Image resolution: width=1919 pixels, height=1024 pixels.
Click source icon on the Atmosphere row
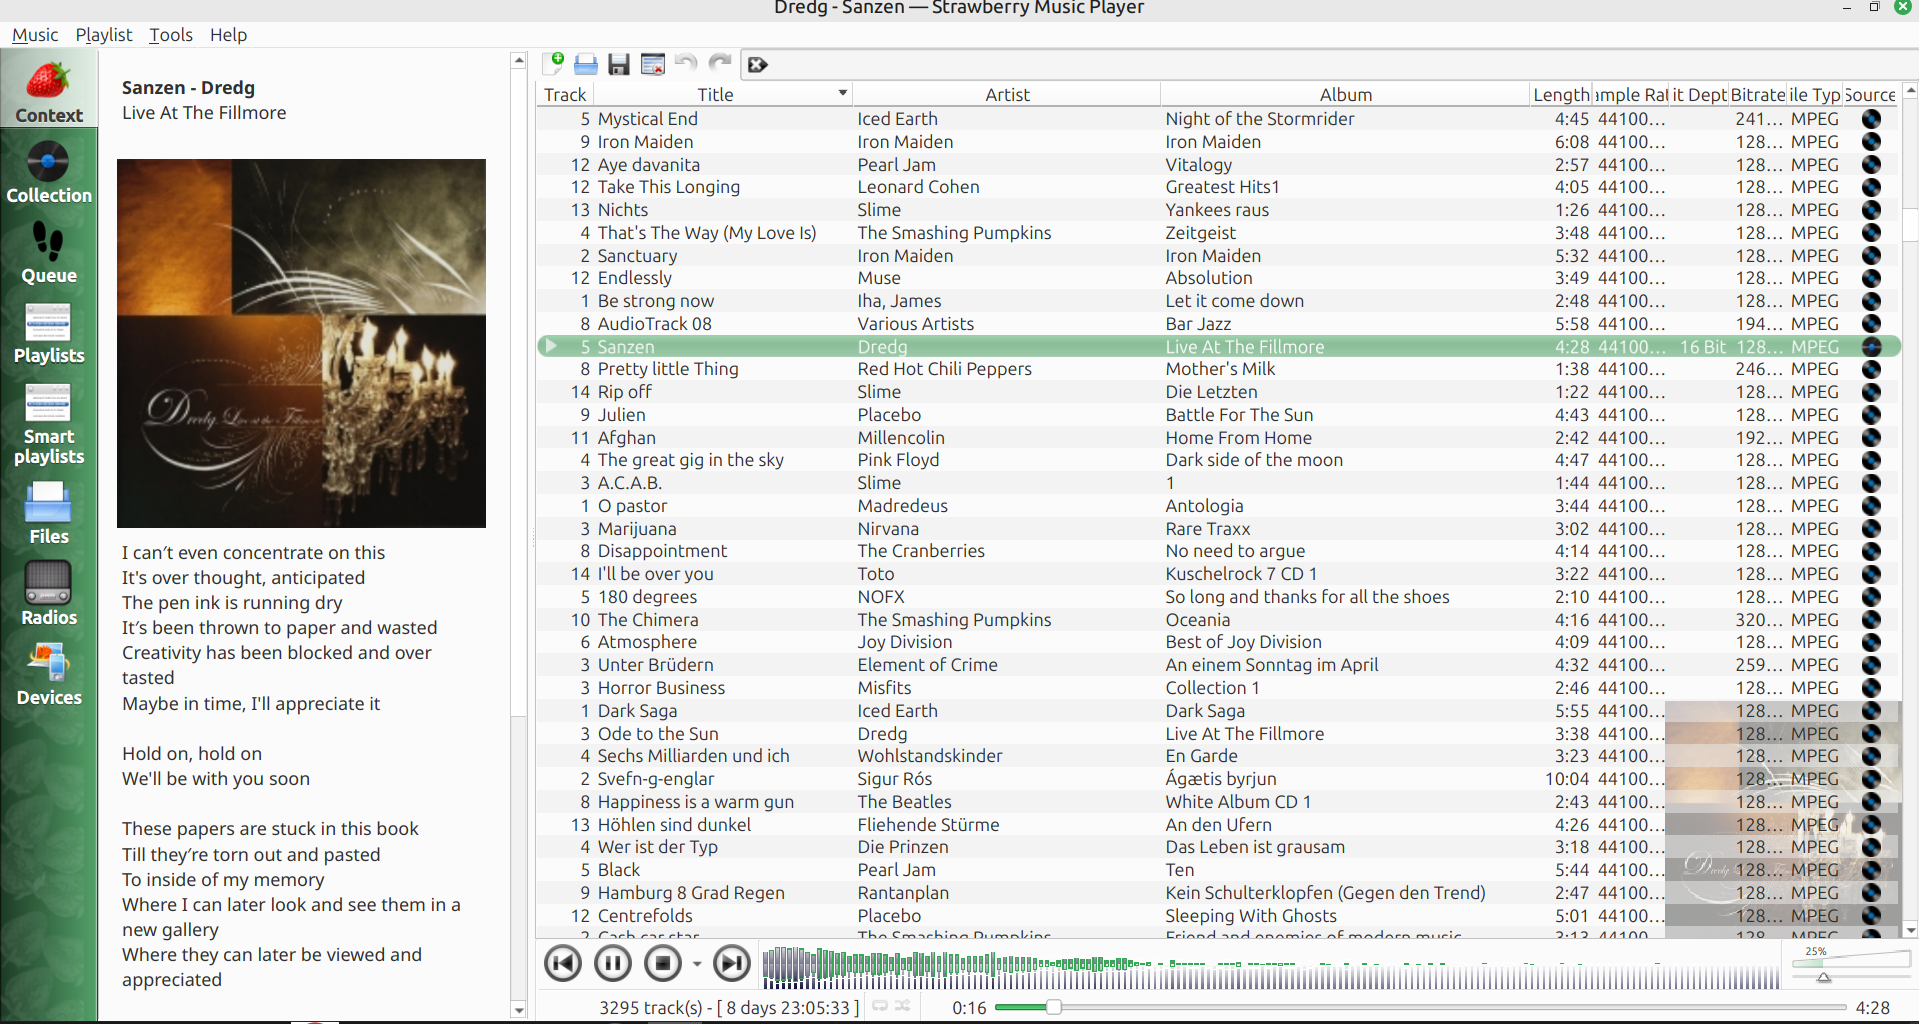[1871, 642]
